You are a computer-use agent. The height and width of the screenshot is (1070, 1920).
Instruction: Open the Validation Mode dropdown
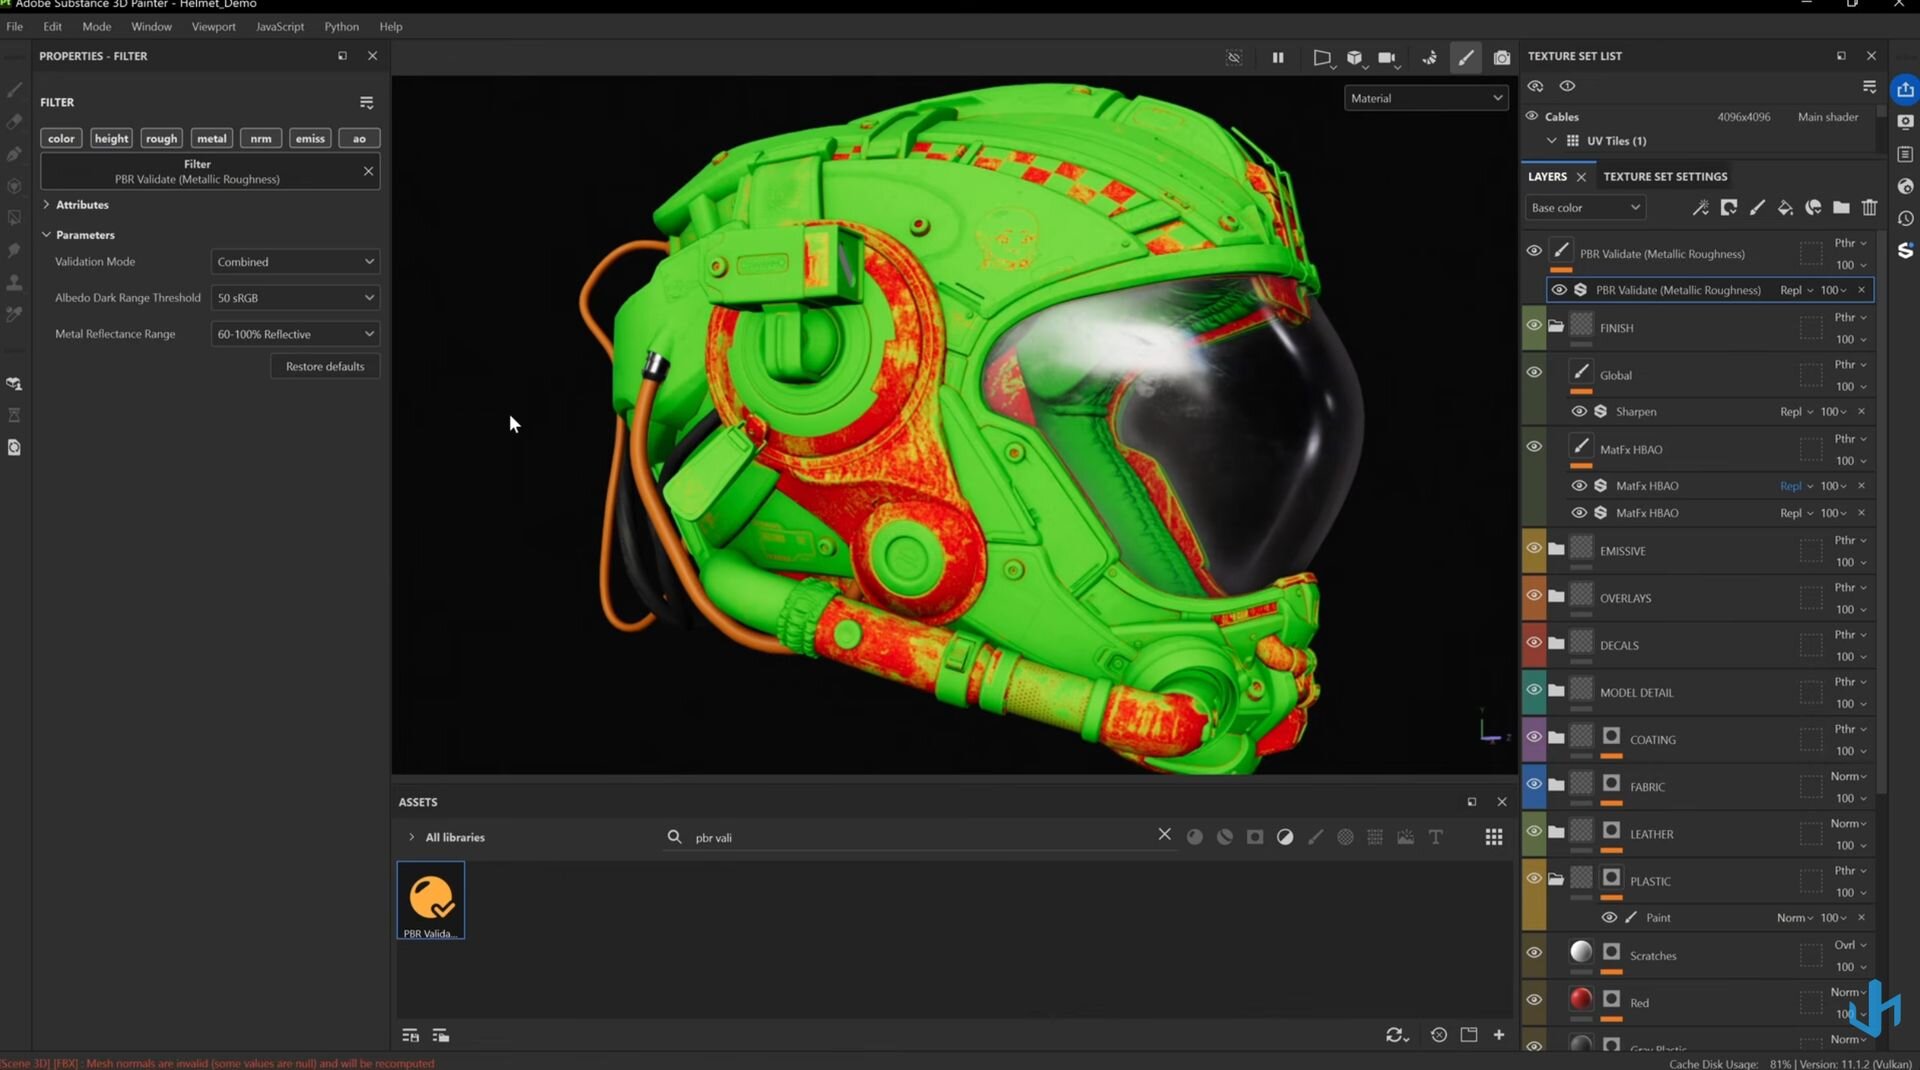[x=295, y=262]
